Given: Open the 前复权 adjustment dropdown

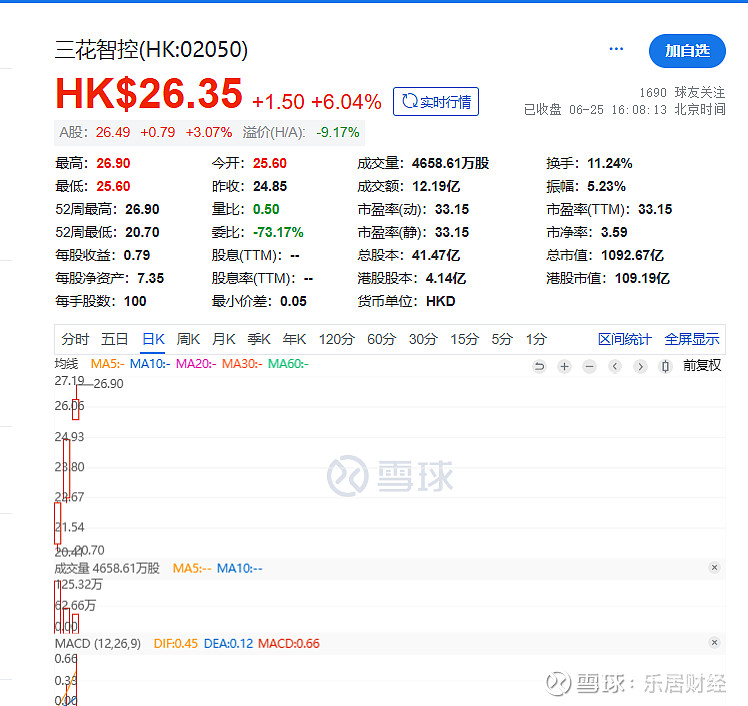Looking at the screenshot, I should [x=702, y=365].
